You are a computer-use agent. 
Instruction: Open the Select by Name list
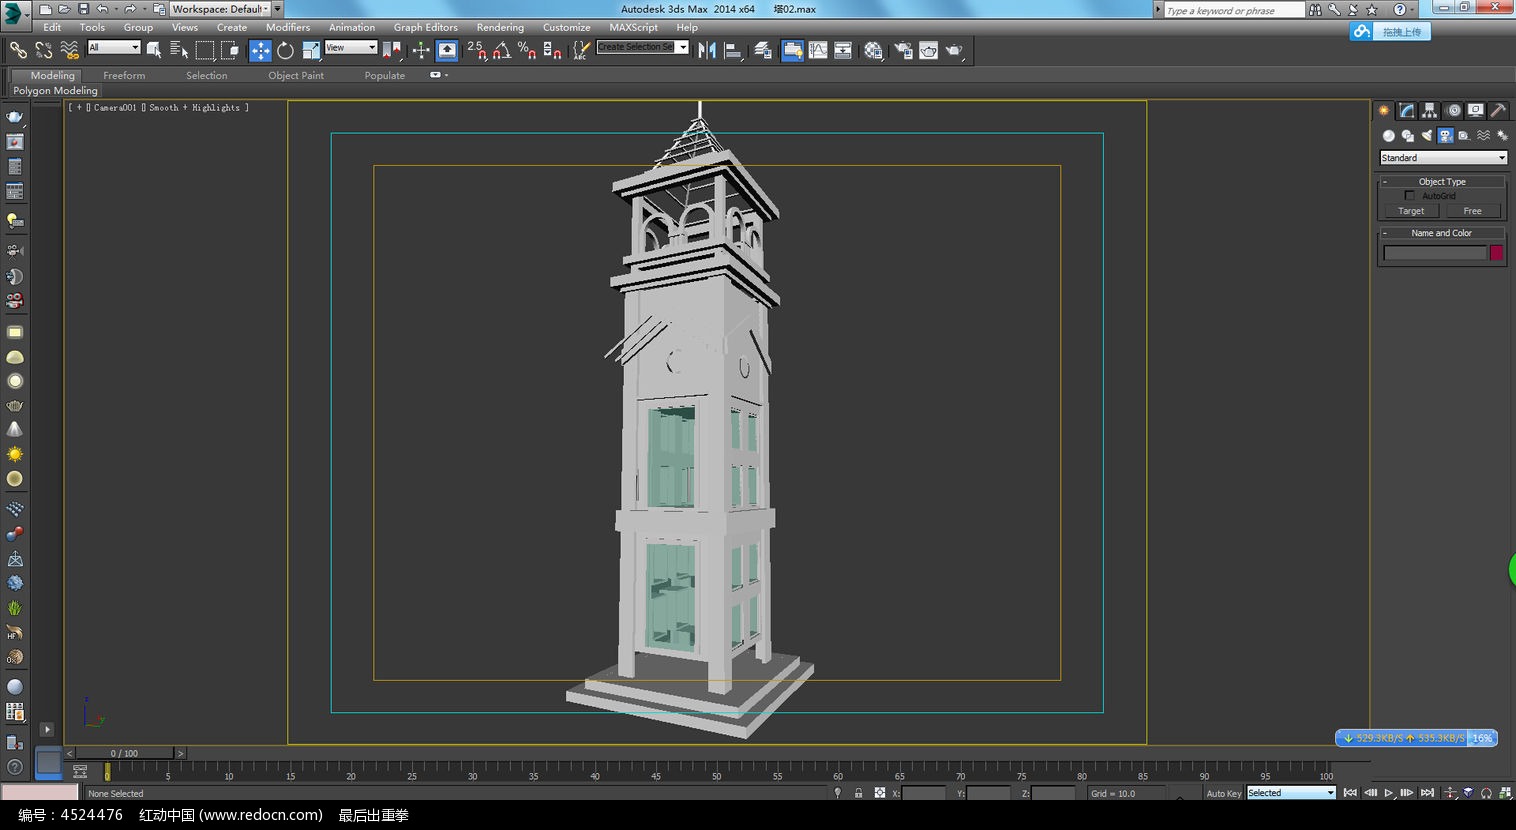click(x=179, y=50)
